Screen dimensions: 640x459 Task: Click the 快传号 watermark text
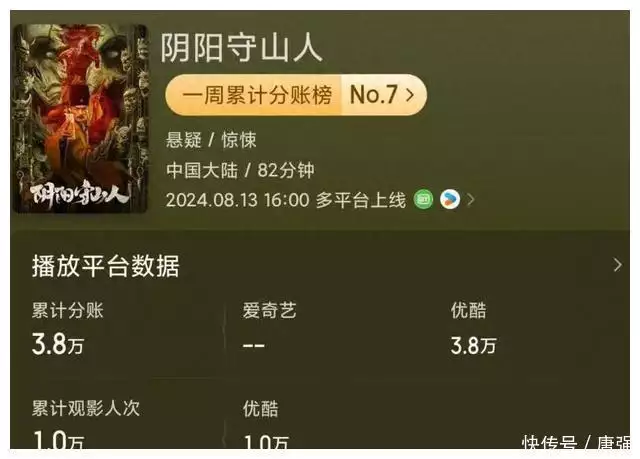(x=549, y=443)
